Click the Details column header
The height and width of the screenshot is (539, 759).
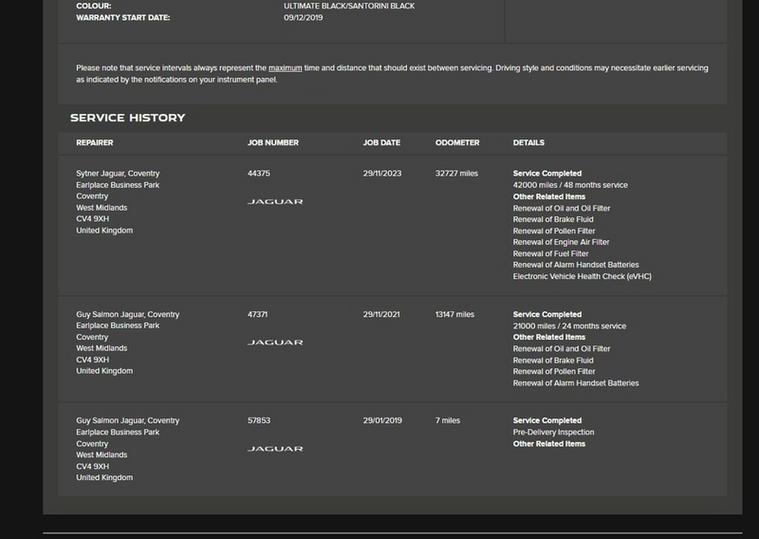(x=528, y=143)
